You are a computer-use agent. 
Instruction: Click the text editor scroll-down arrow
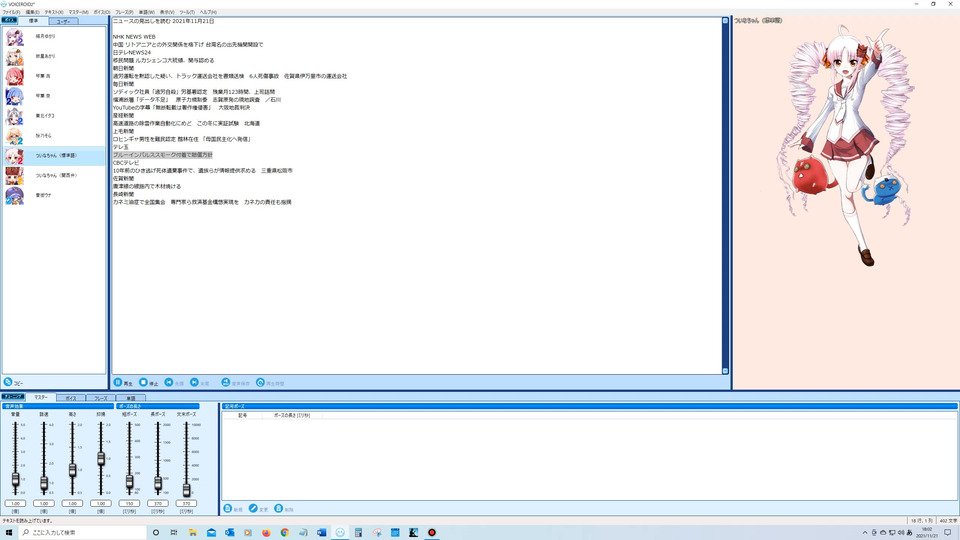coord(725,371)
